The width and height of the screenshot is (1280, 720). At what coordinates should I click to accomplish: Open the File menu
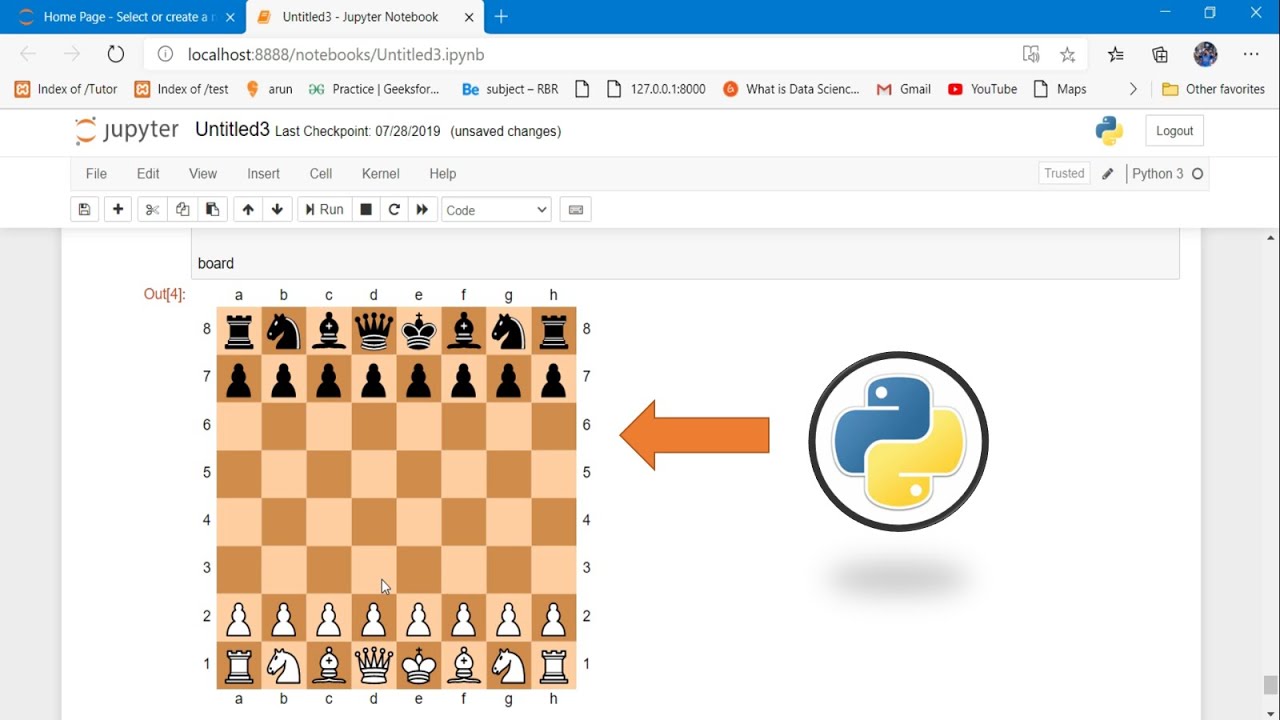coord(96,173)
